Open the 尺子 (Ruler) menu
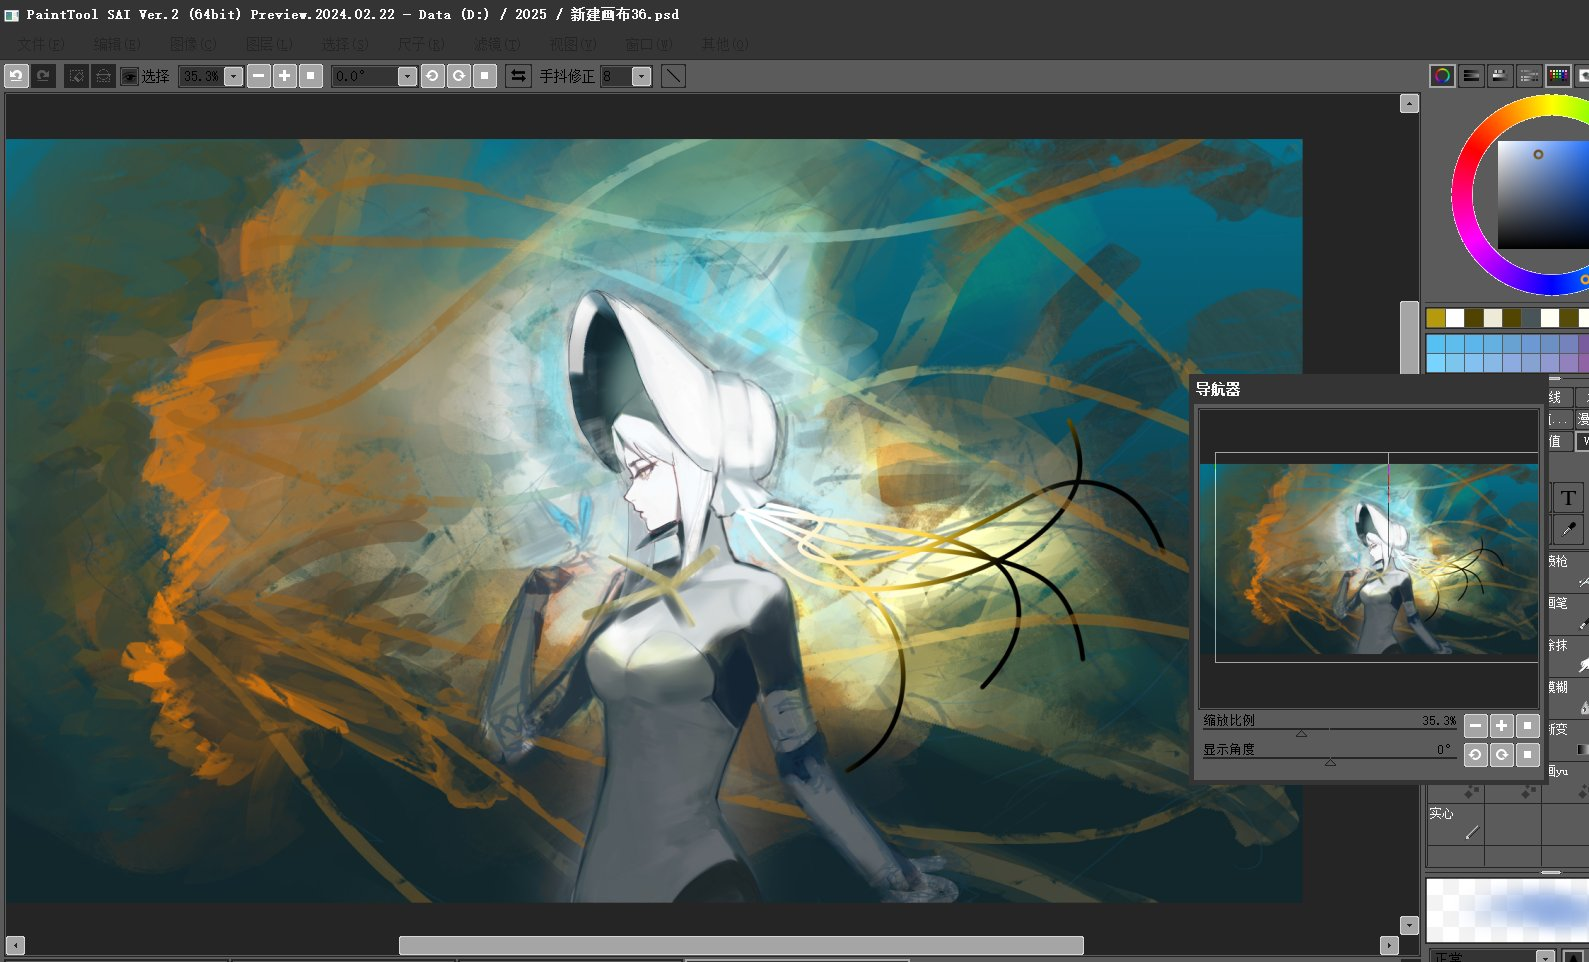Image resolution: width=1589 pixels, height=962 pixels. point(421,44)
